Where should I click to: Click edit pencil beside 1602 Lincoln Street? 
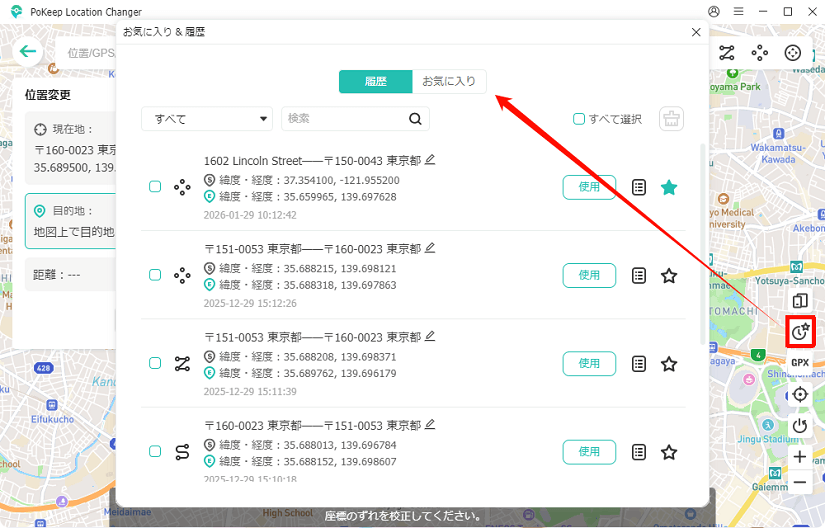click(x=430, y=160)
